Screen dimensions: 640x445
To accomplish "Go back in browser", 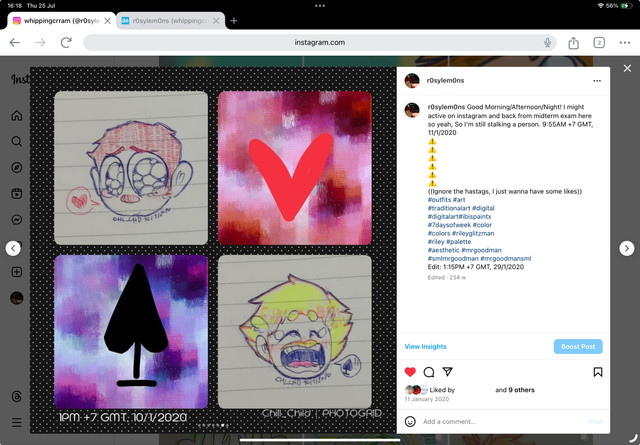I will point(15,42).
